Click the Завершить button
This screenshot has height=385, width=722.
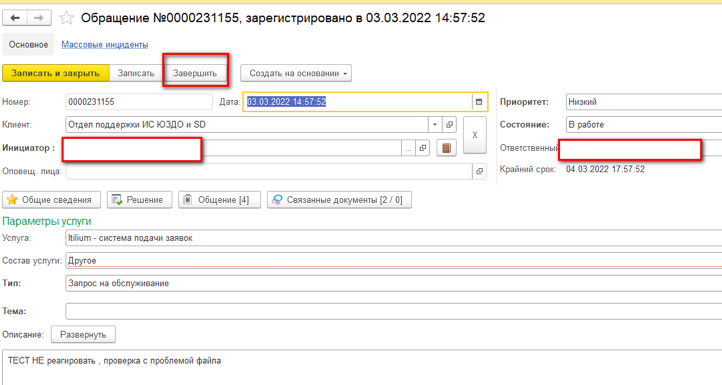pos(195,73)
